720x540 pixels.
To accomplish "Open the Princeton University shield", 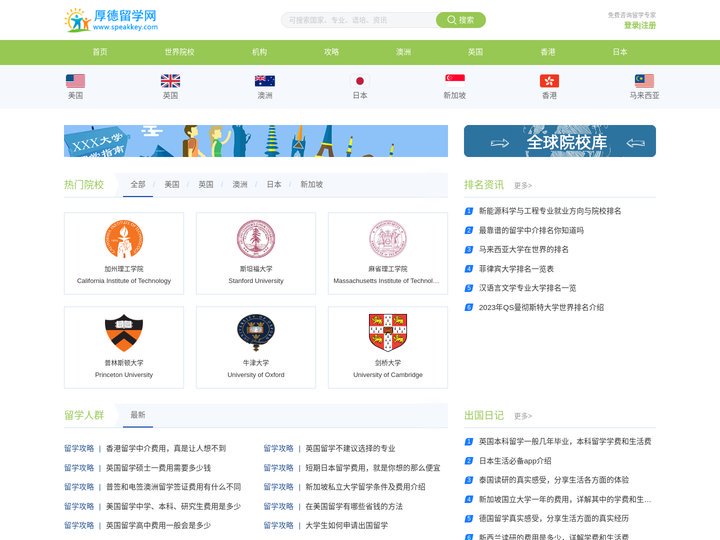I will pyautogui.click(x=124, y=333).
